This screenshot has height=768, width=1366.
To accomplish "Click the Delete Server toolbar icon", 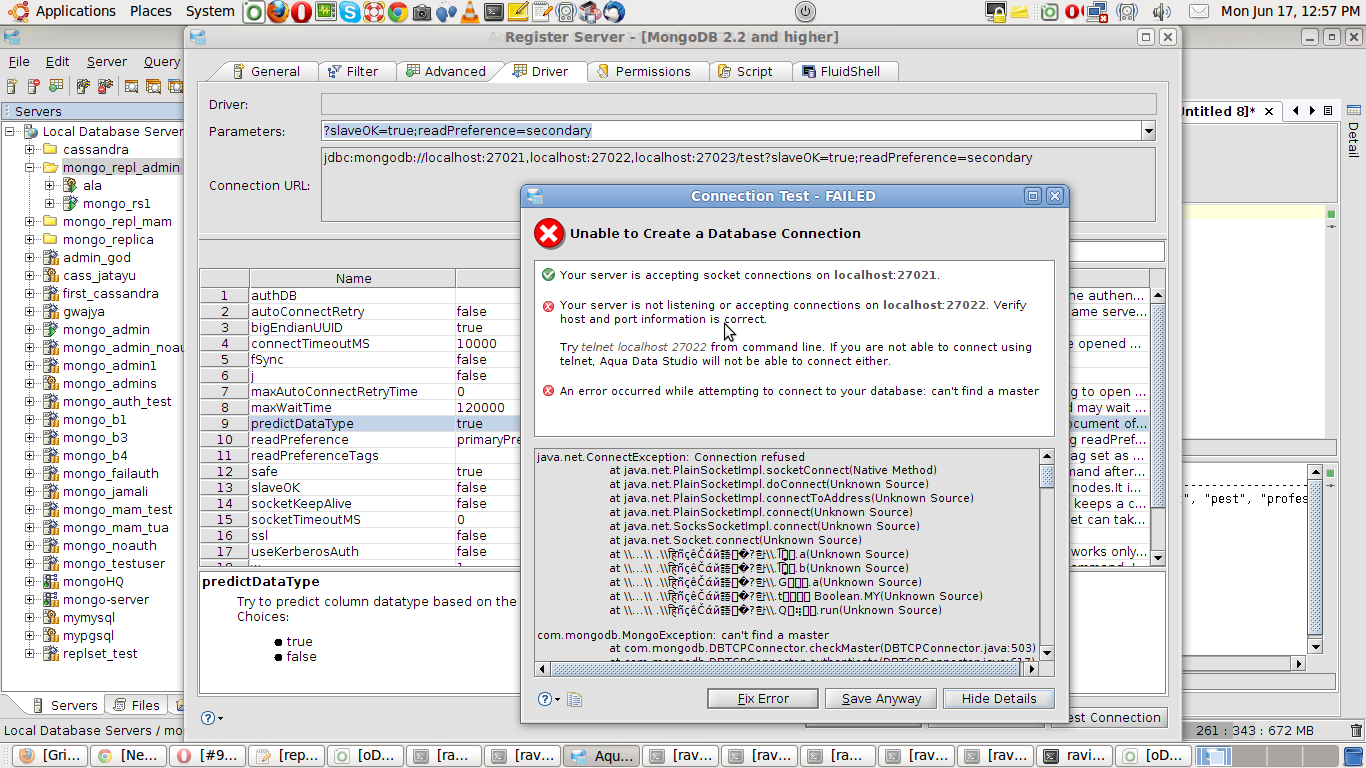I will [x=33, y=87].
